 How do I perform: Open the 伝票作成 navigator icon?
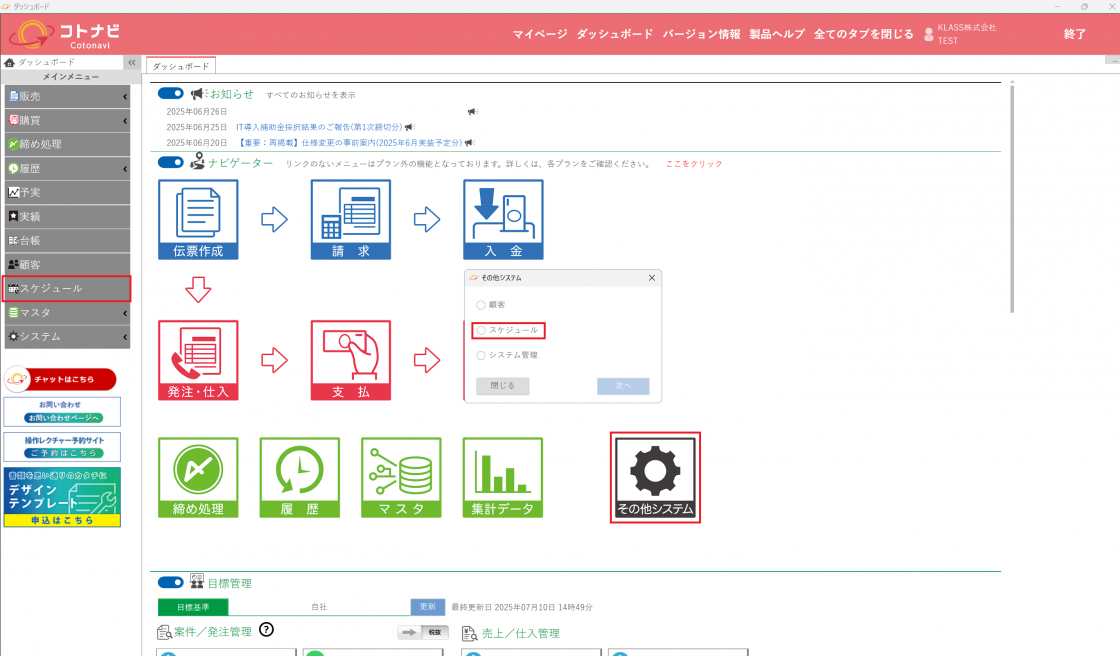tap(198, 219)
